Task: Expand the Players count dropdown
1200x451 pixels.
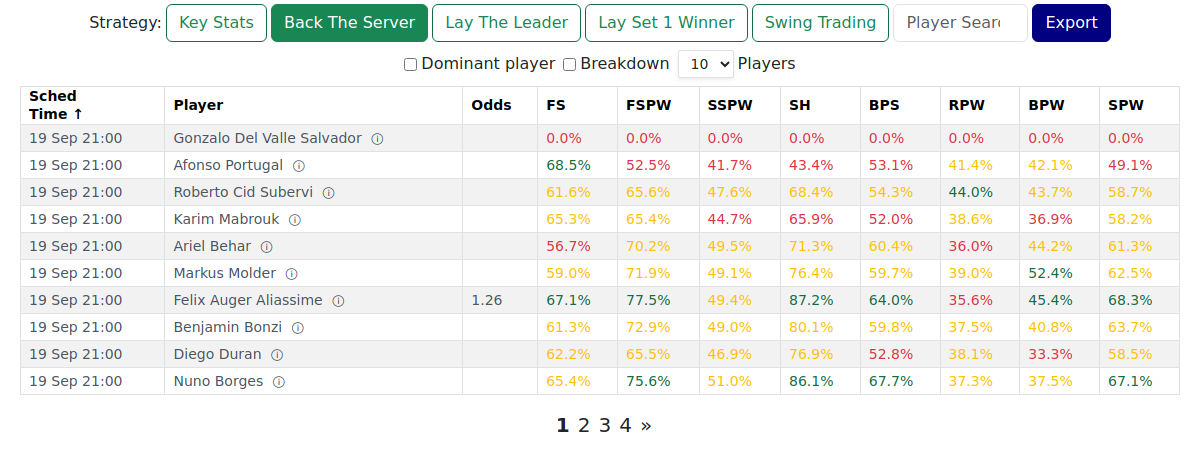Action: coord(705,64)
